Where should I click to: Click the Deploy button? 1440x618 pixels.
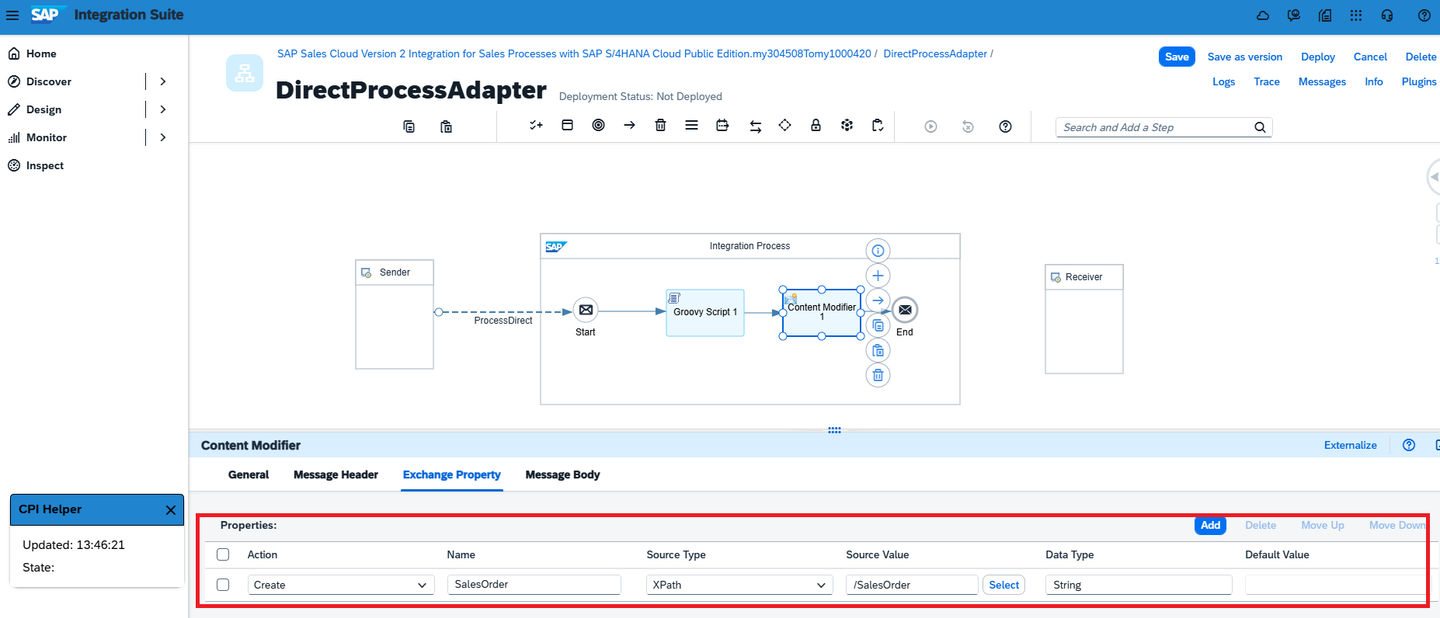coord(1318,57)
